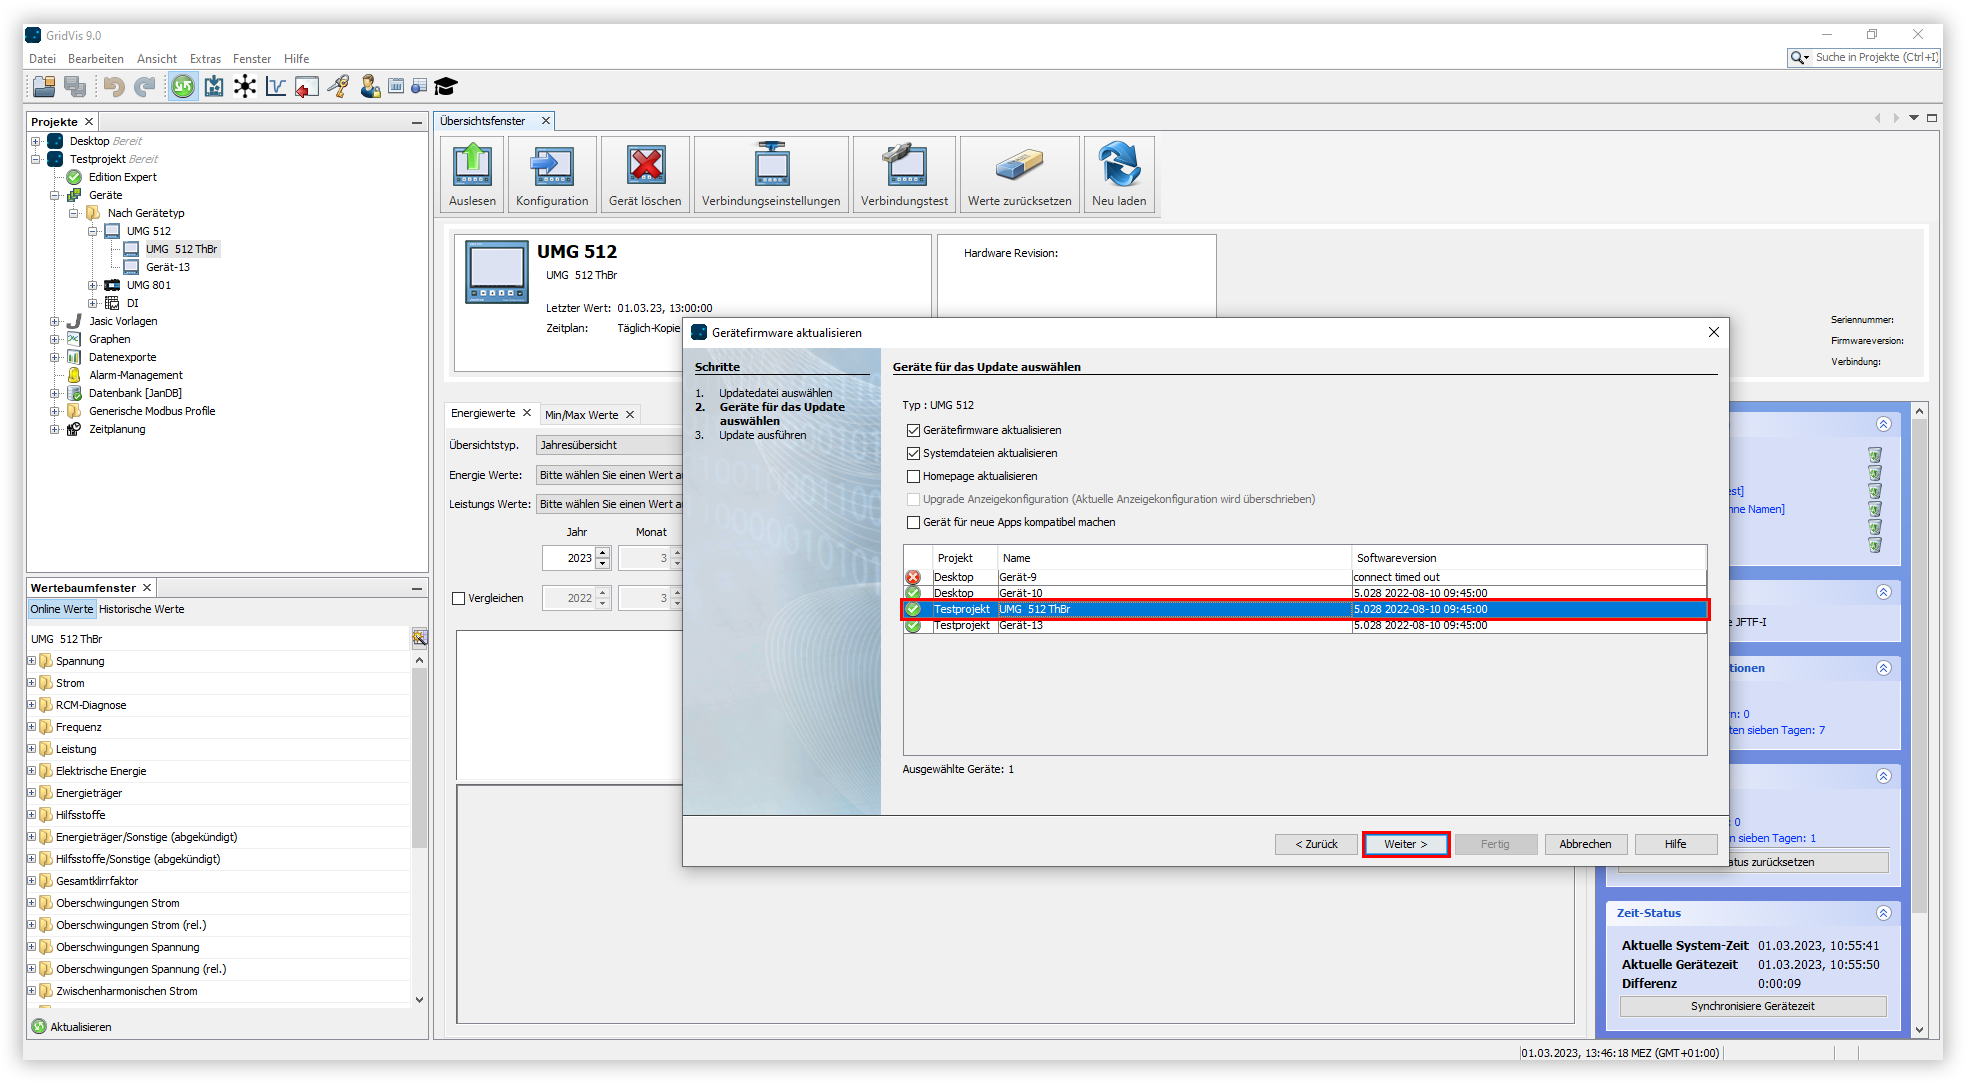Viewport: 1965px width, 1084px height.
Task: Click the Werte zurücksetzen eraser icon
Action: click(x=1019, y=166)
